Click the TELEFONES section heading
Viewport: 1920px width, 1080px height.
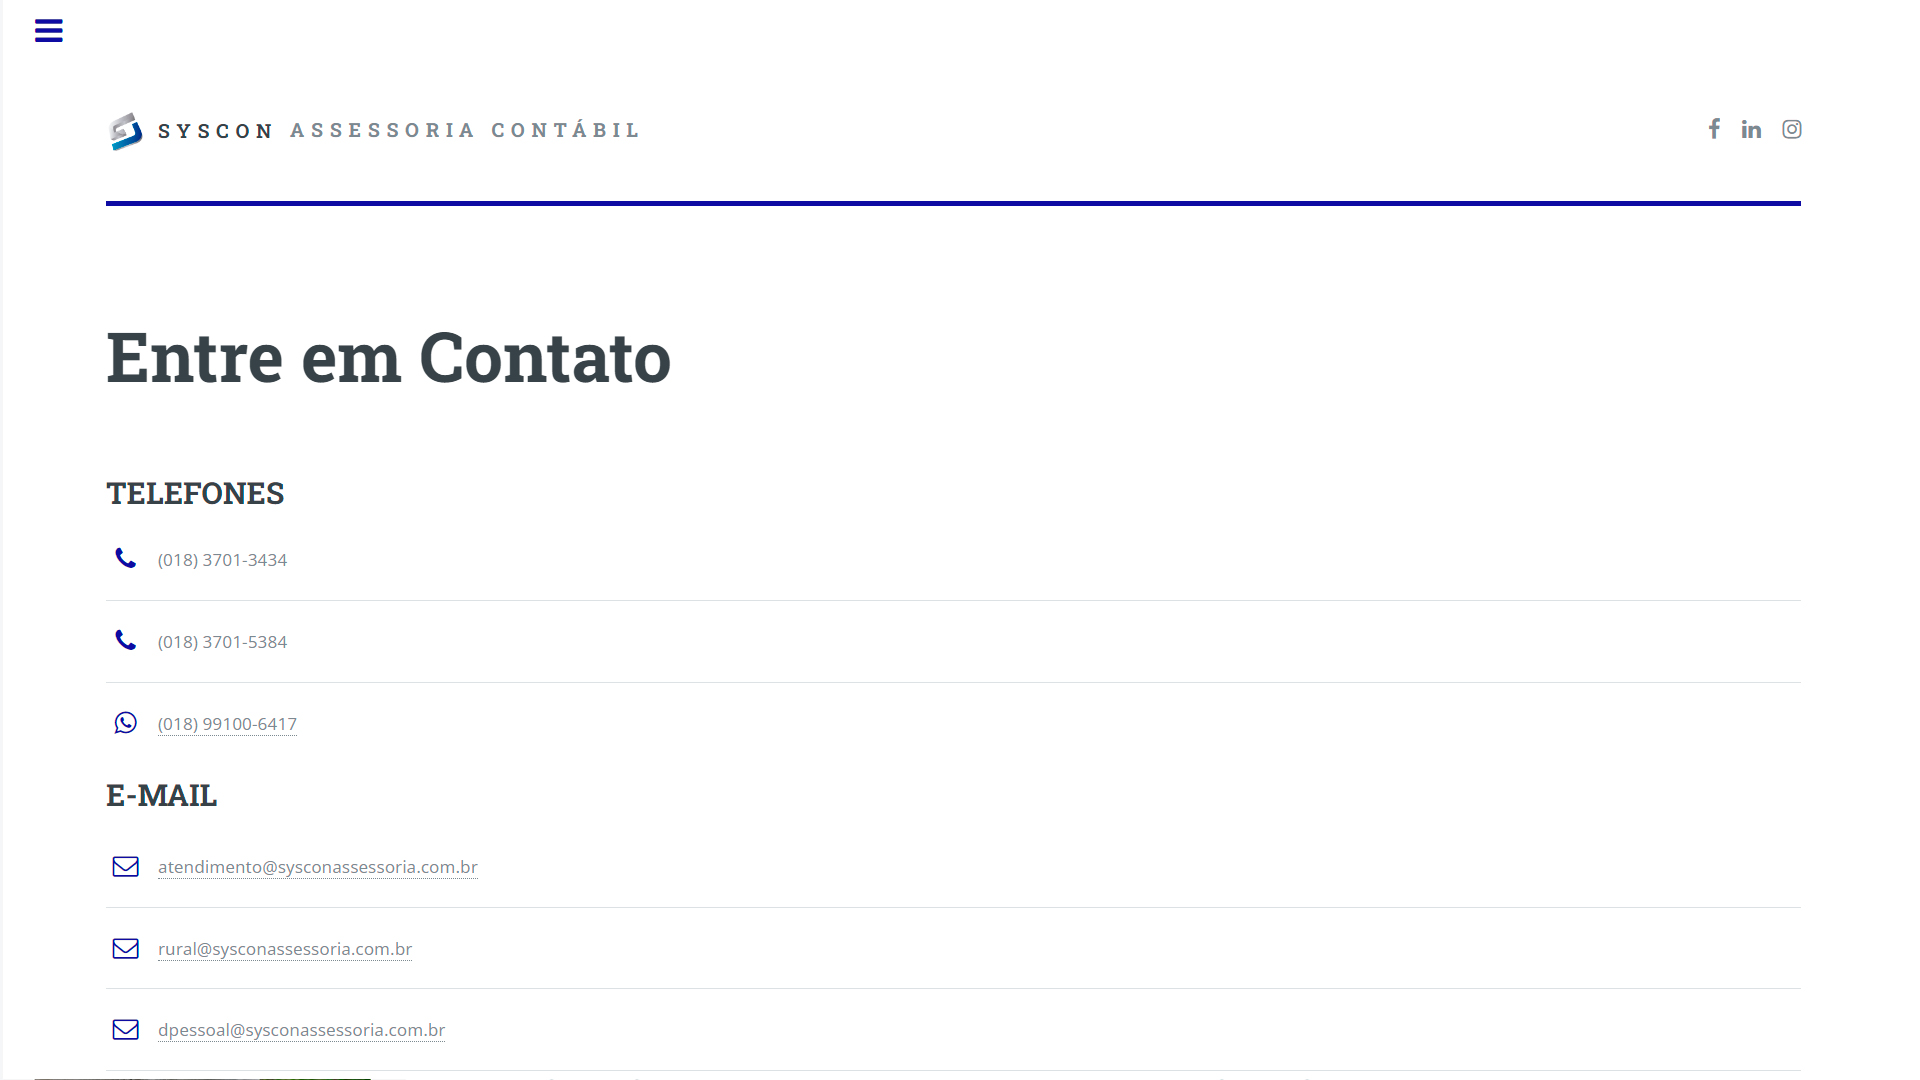tap(195, 494)
